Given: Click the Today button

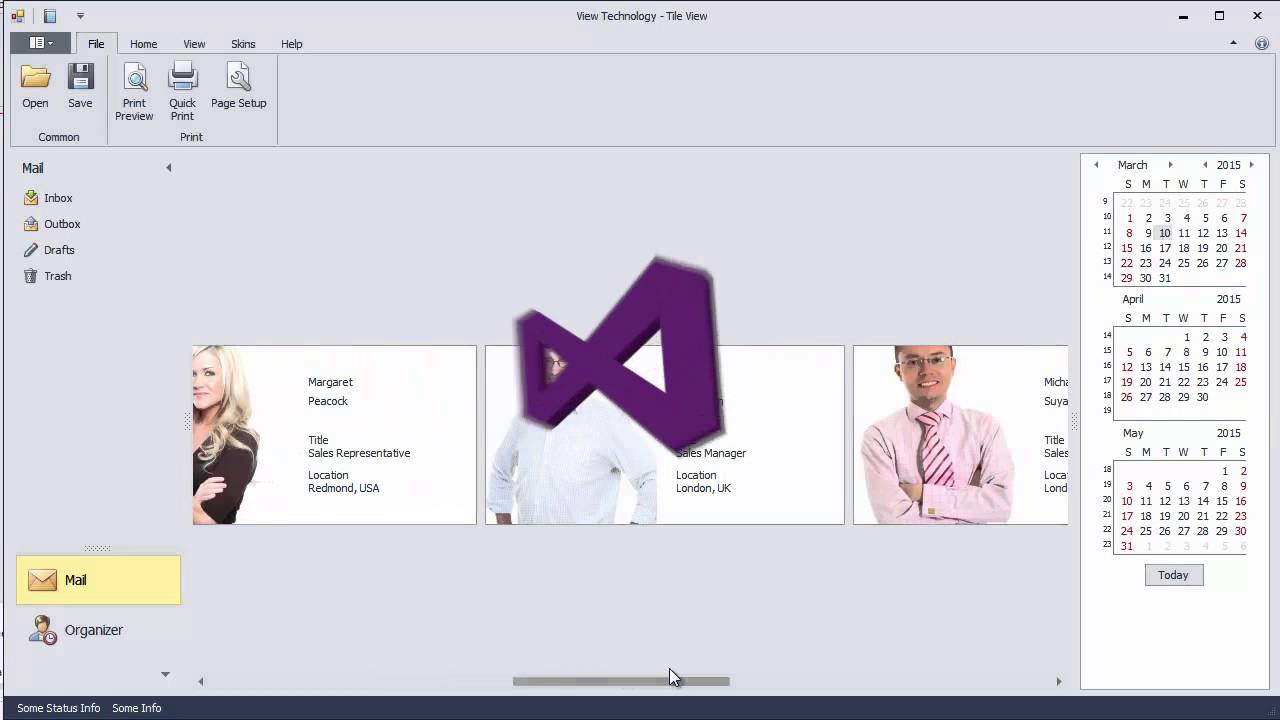Looking at the screenshot, I should [x=1173, y=575].
